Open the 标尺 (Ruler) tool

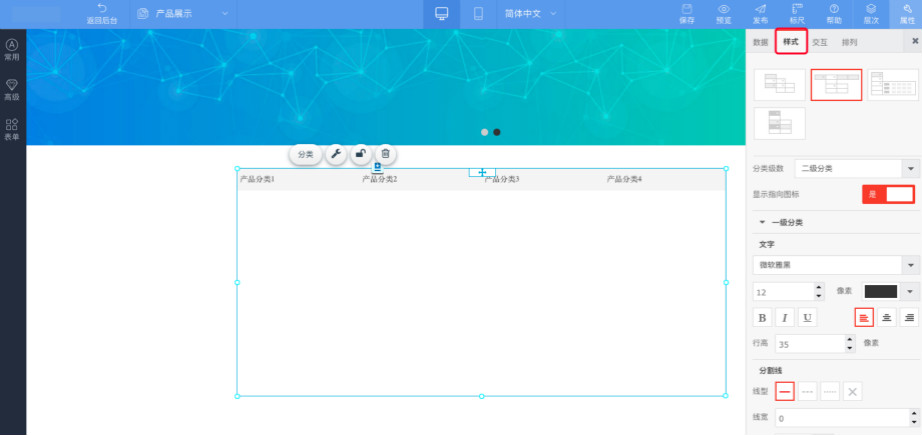click(797, 13)
